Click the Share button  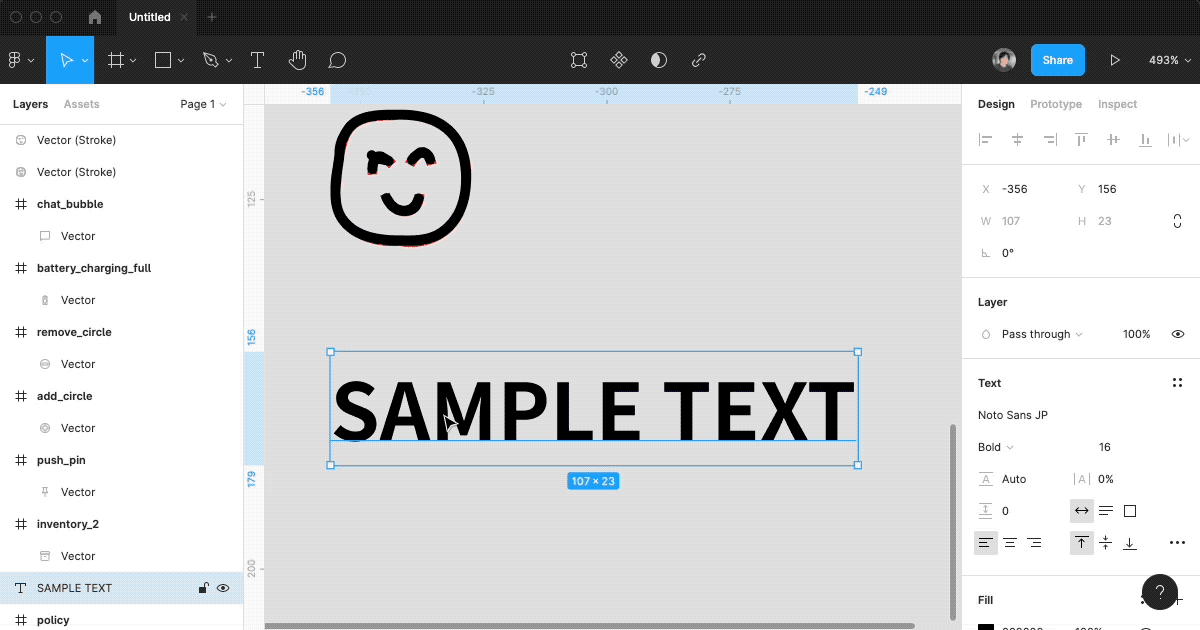pos(1057,60)
